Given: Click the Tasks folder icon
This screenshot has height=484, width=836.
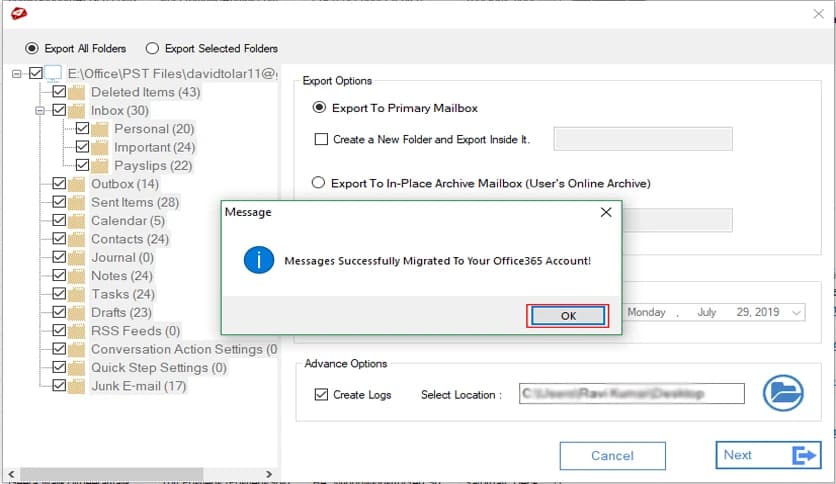Looking at the screenshot, I should pyautogui.click(x=76, y=294).
